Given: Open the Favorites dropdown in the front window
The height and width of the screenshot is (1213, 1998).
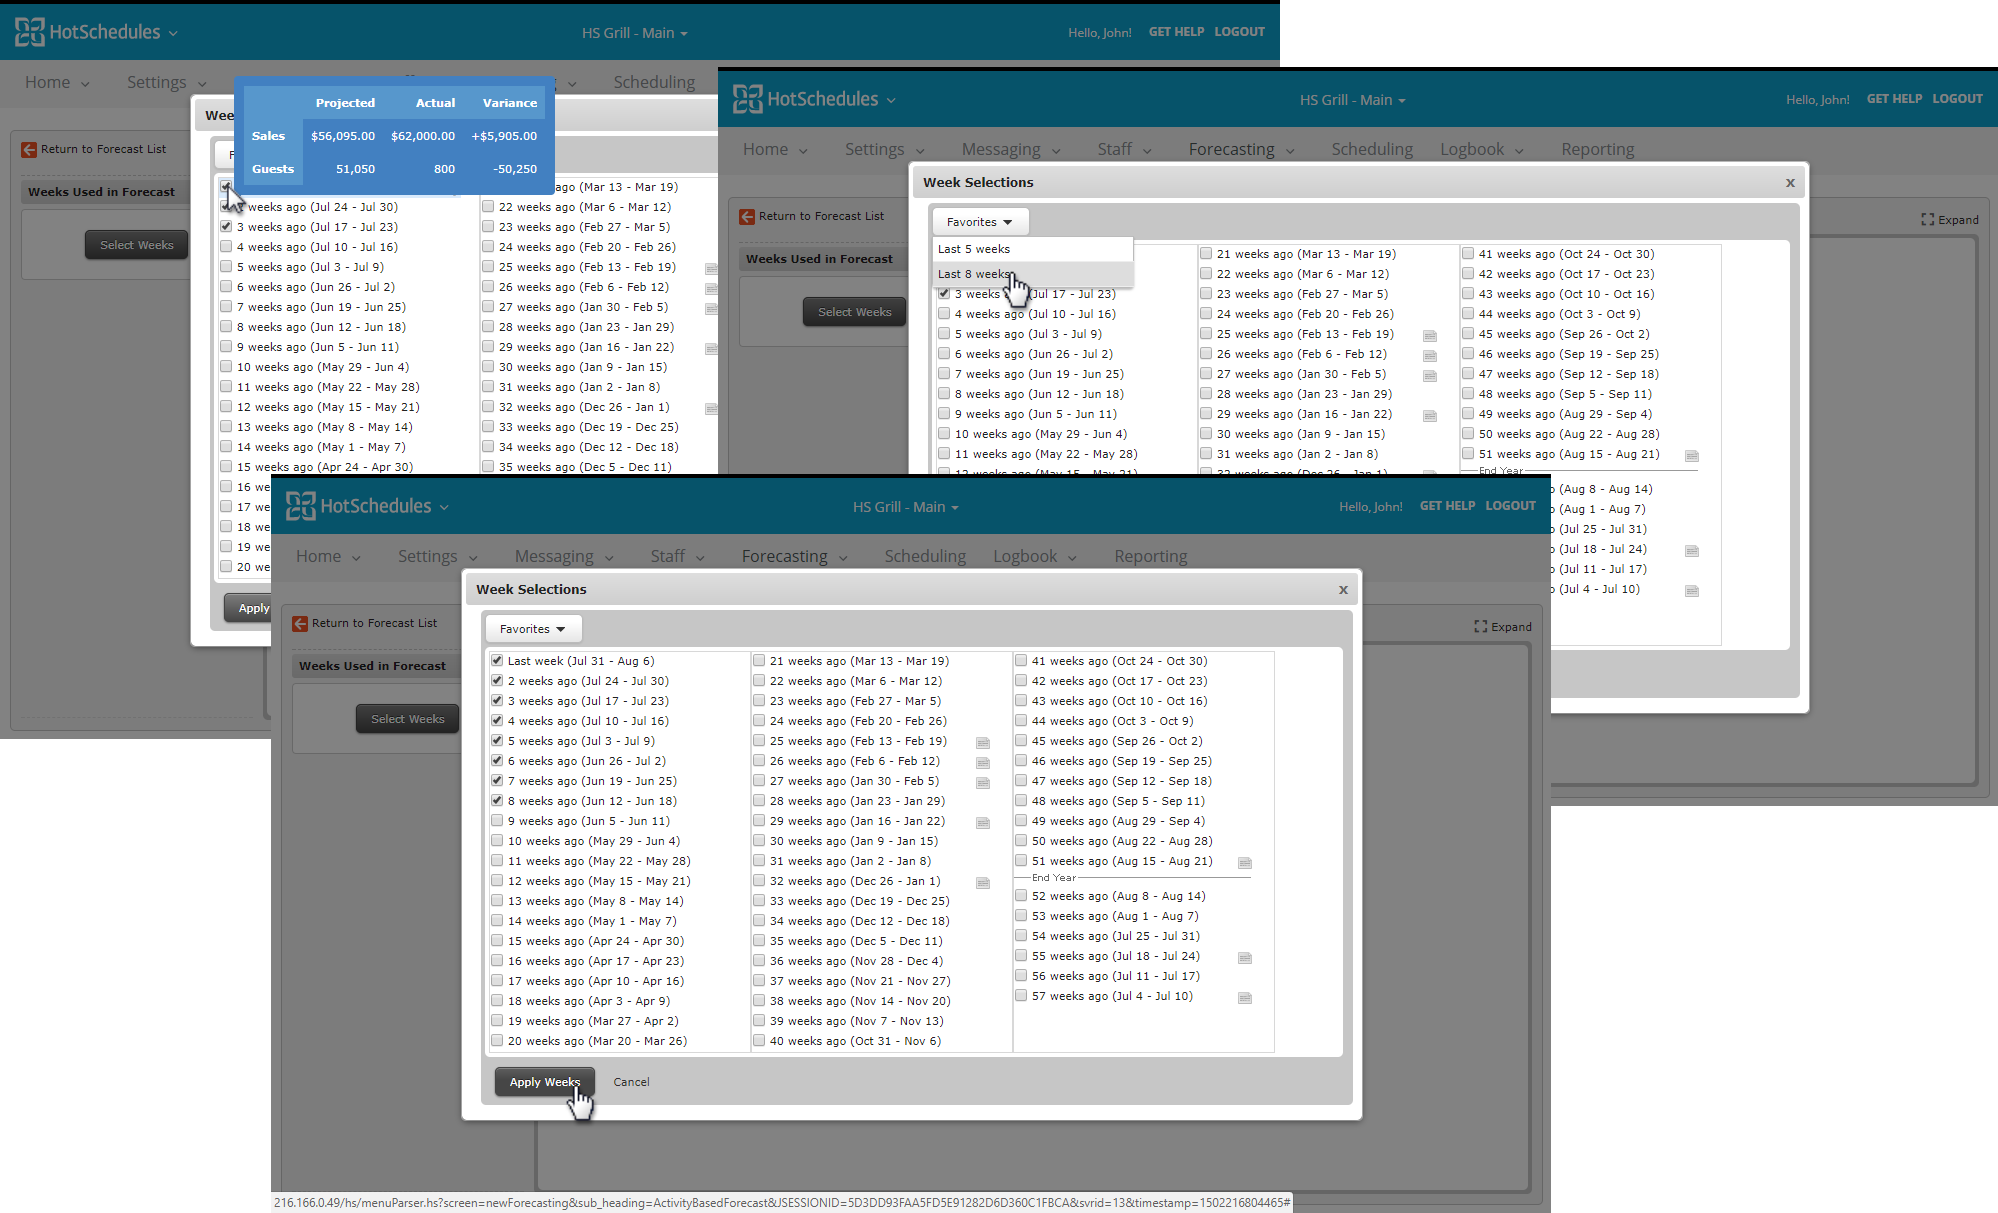Looking at the screenshot, I should coord(533,629).
